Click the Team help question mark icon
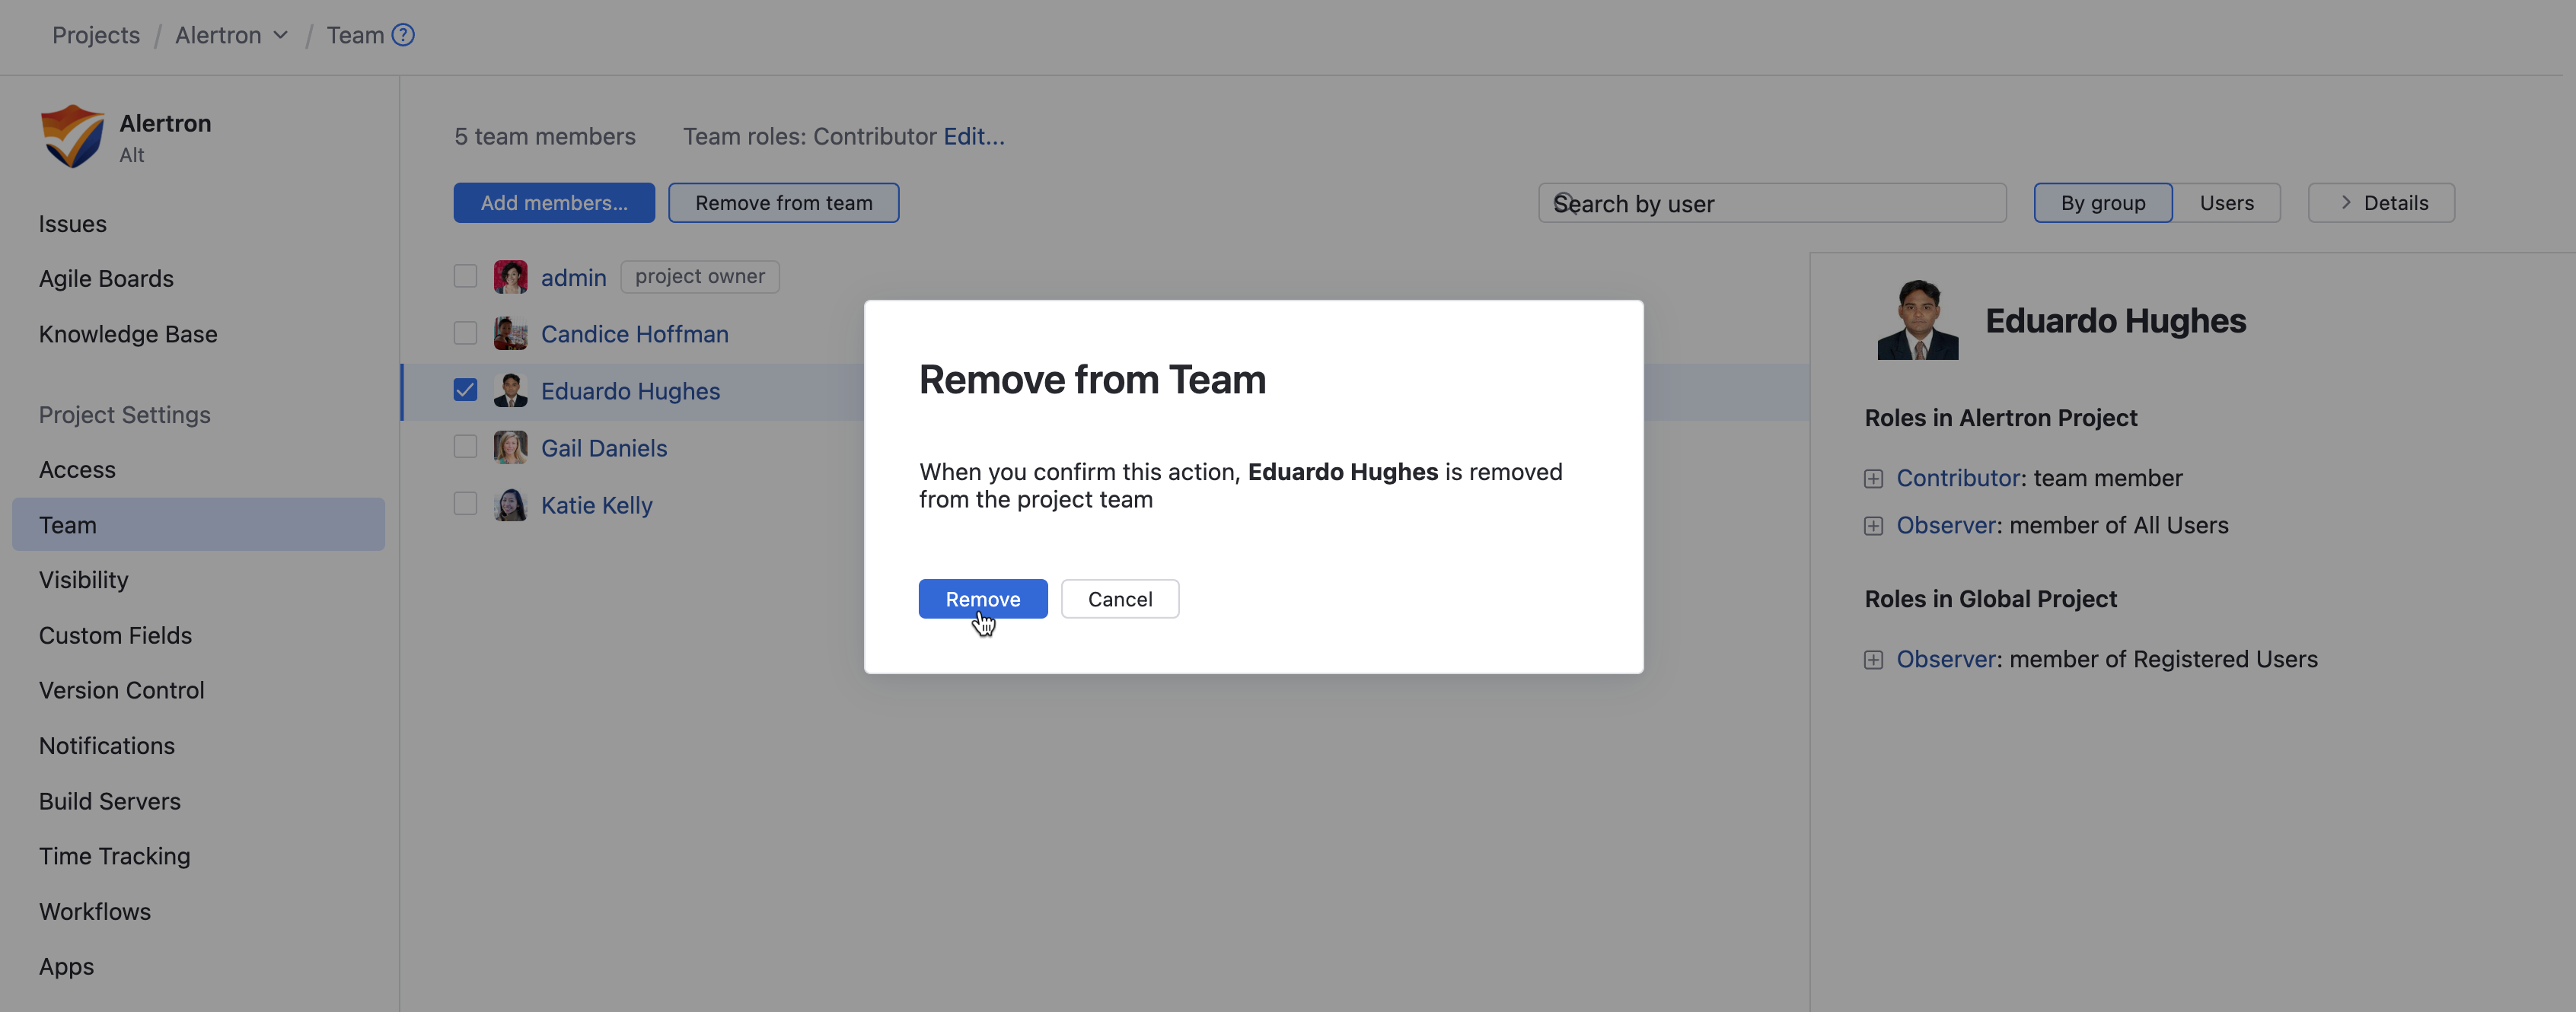Viewport: 2576px width, 1012px height. coord(403,35)
